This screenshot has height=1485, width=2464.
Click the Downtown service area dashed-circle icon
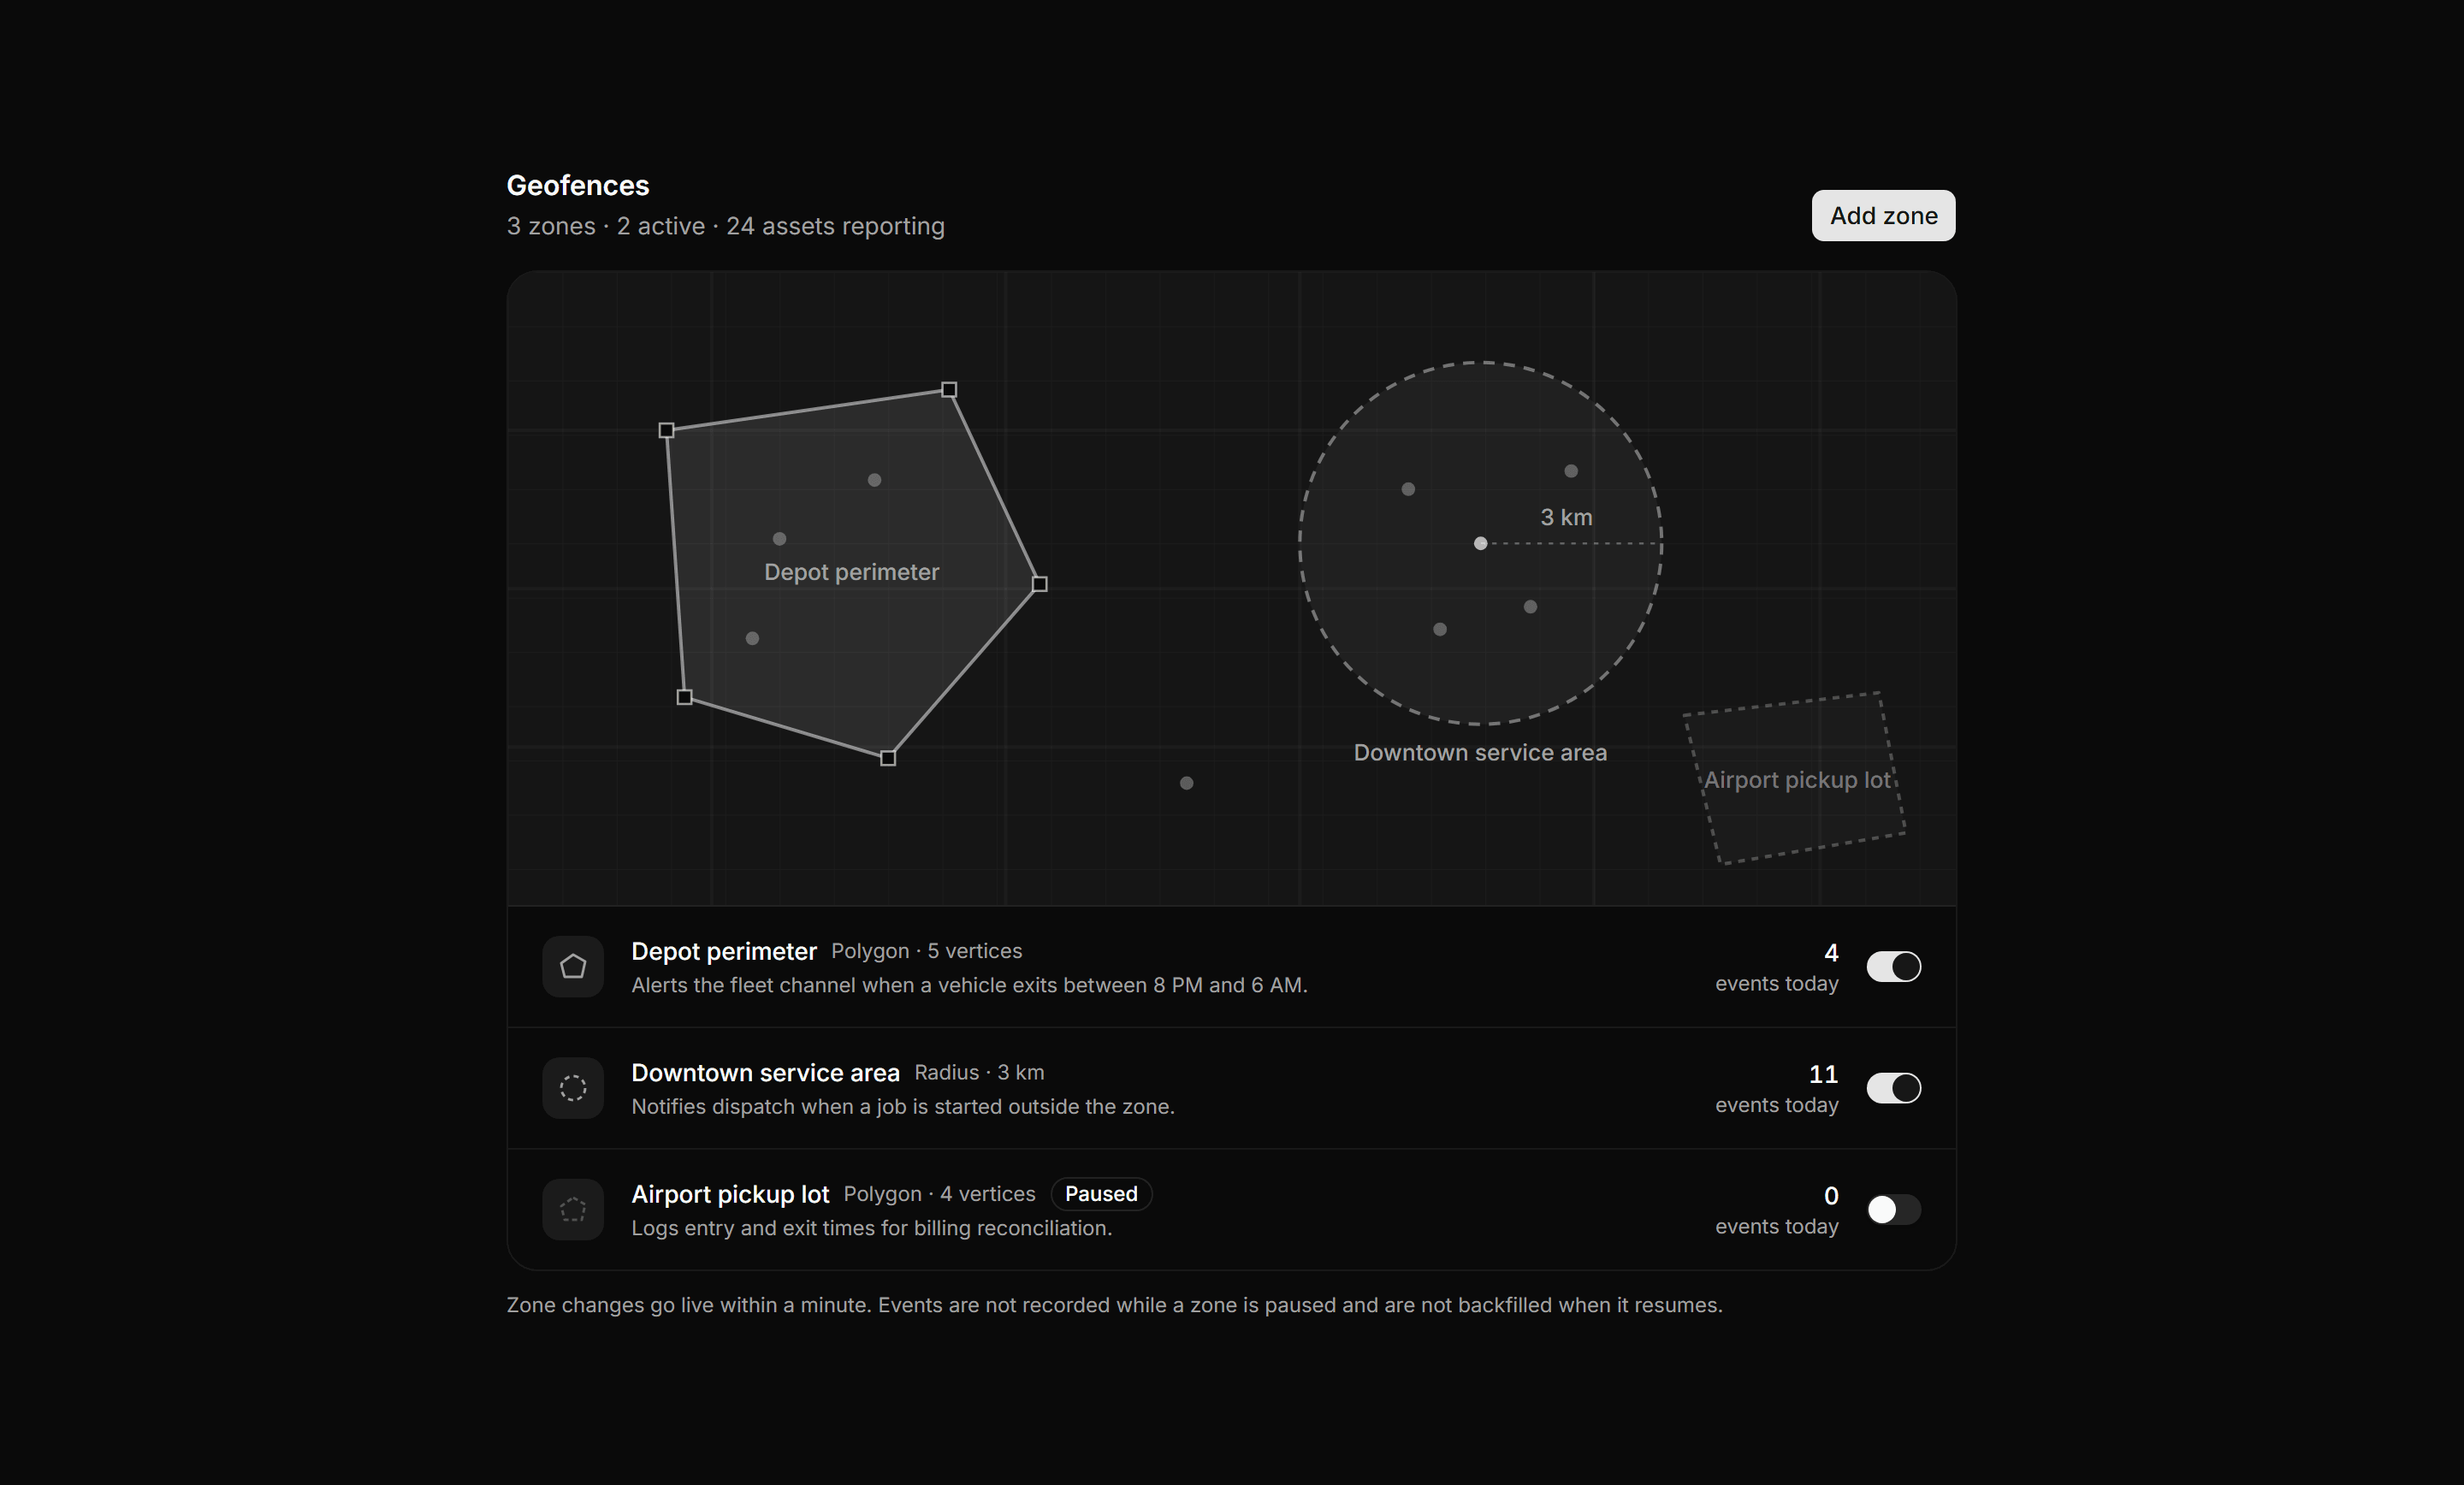click(x=573, y=1087)
